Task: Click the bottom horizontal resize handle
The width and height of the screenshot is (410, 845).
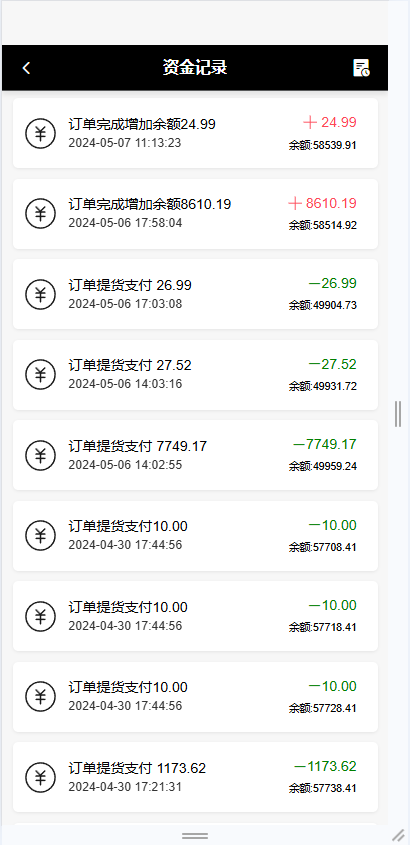Action: [195, 836]
